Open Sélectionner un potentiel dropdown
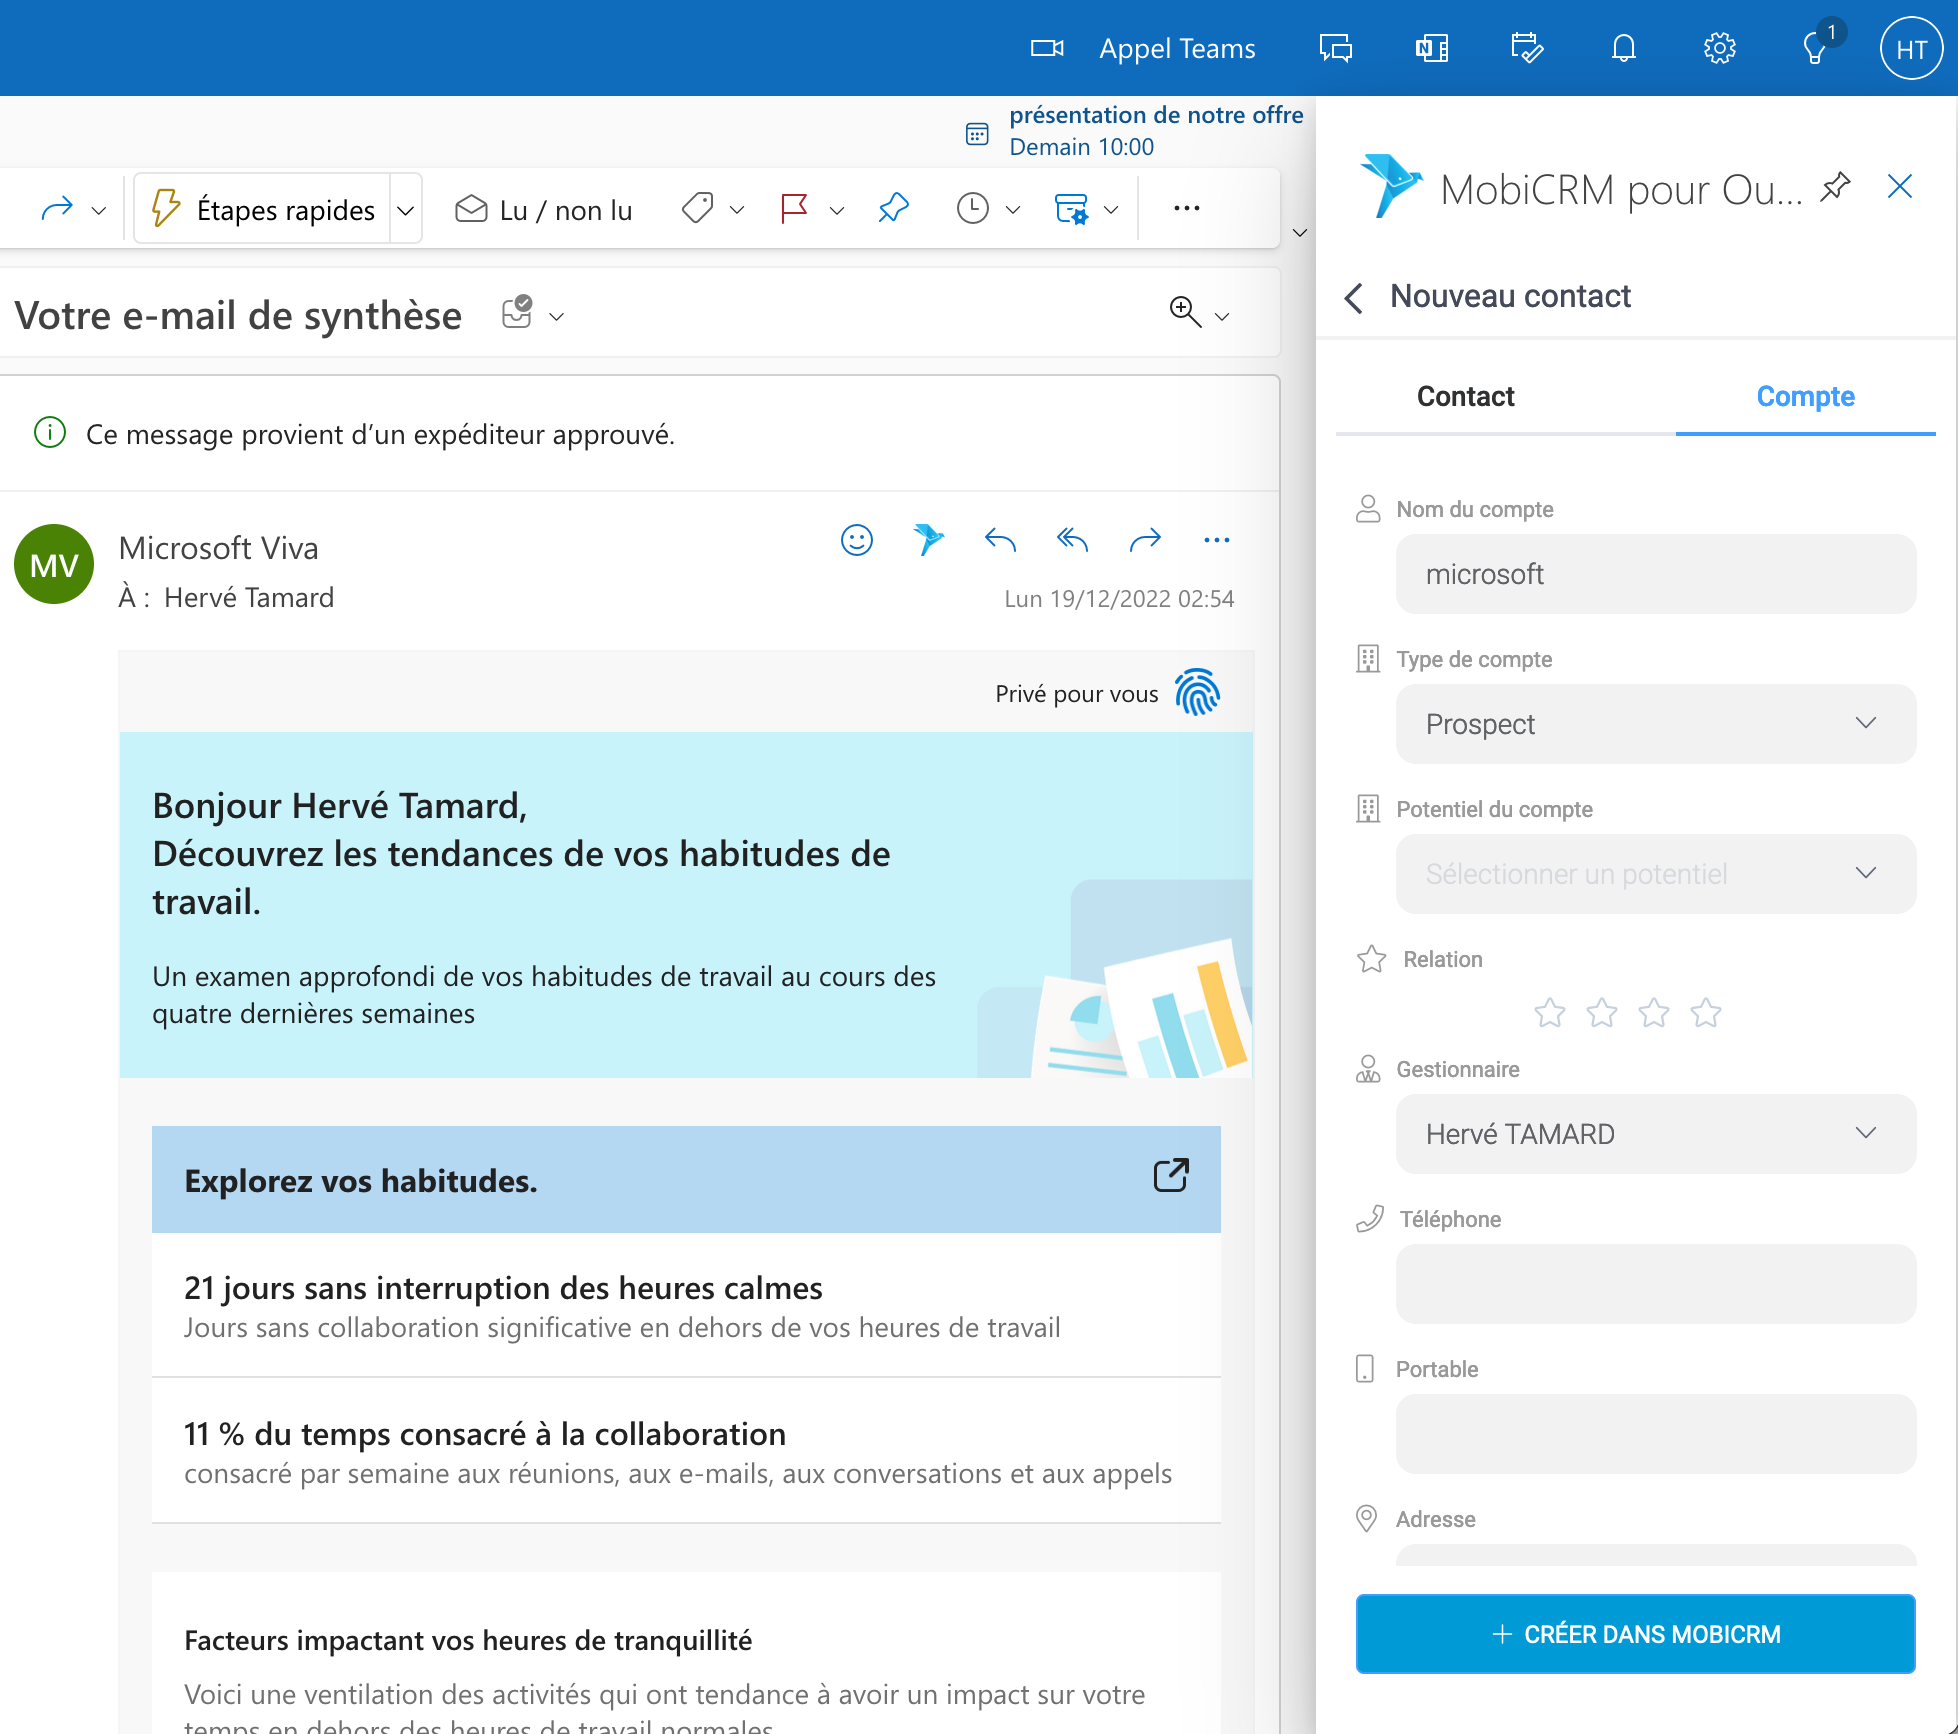The height and width of the screenshot is (1734, 1958). click(1655, 874)
